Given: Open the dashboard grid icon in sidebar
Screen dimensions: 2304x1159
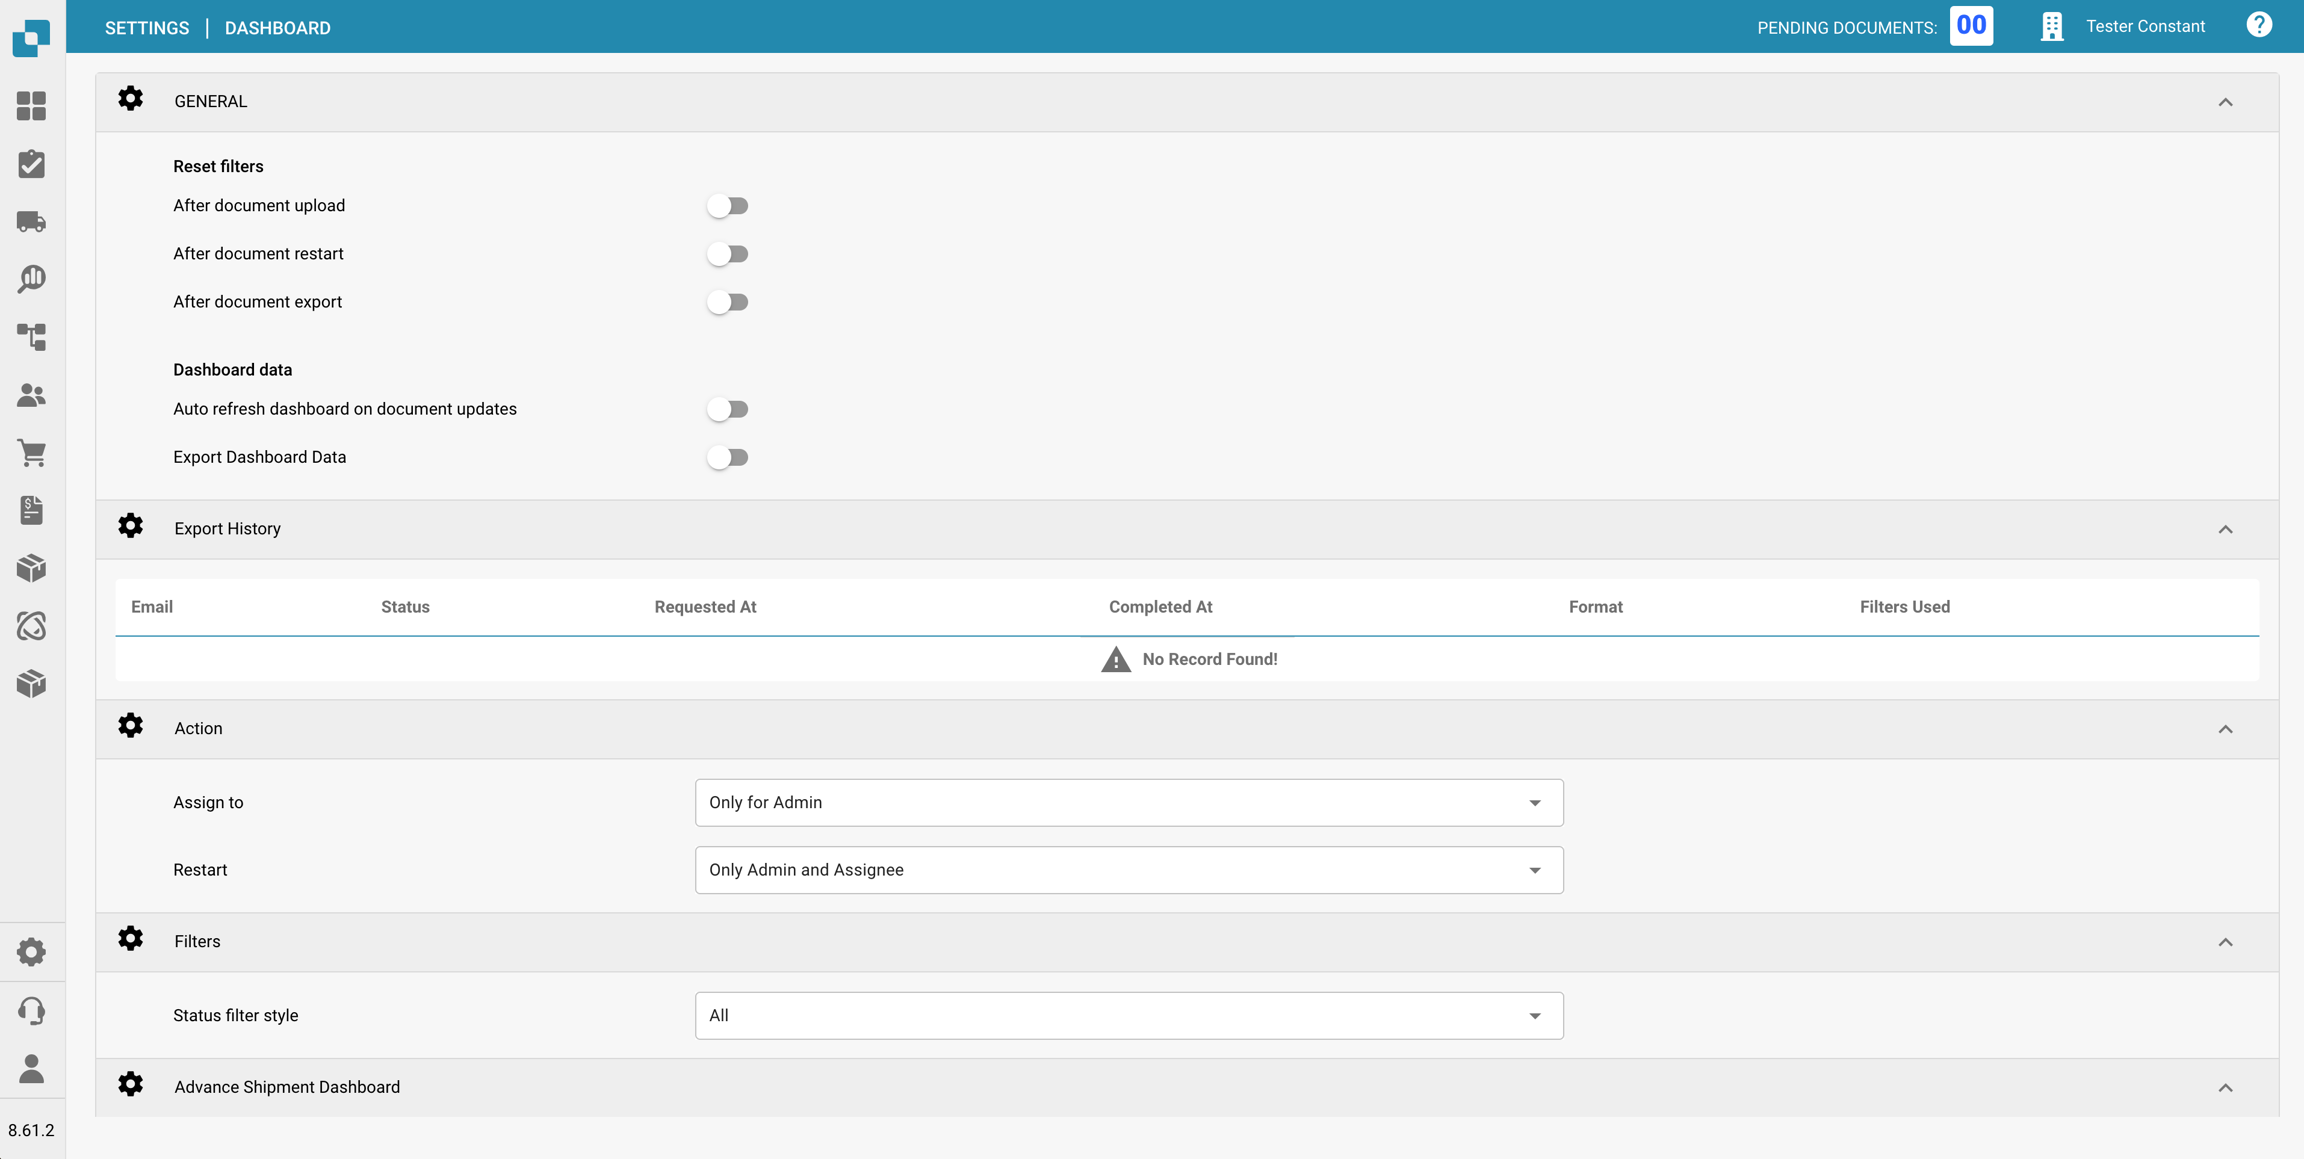Looking at the screenshot, I should 31,106.
